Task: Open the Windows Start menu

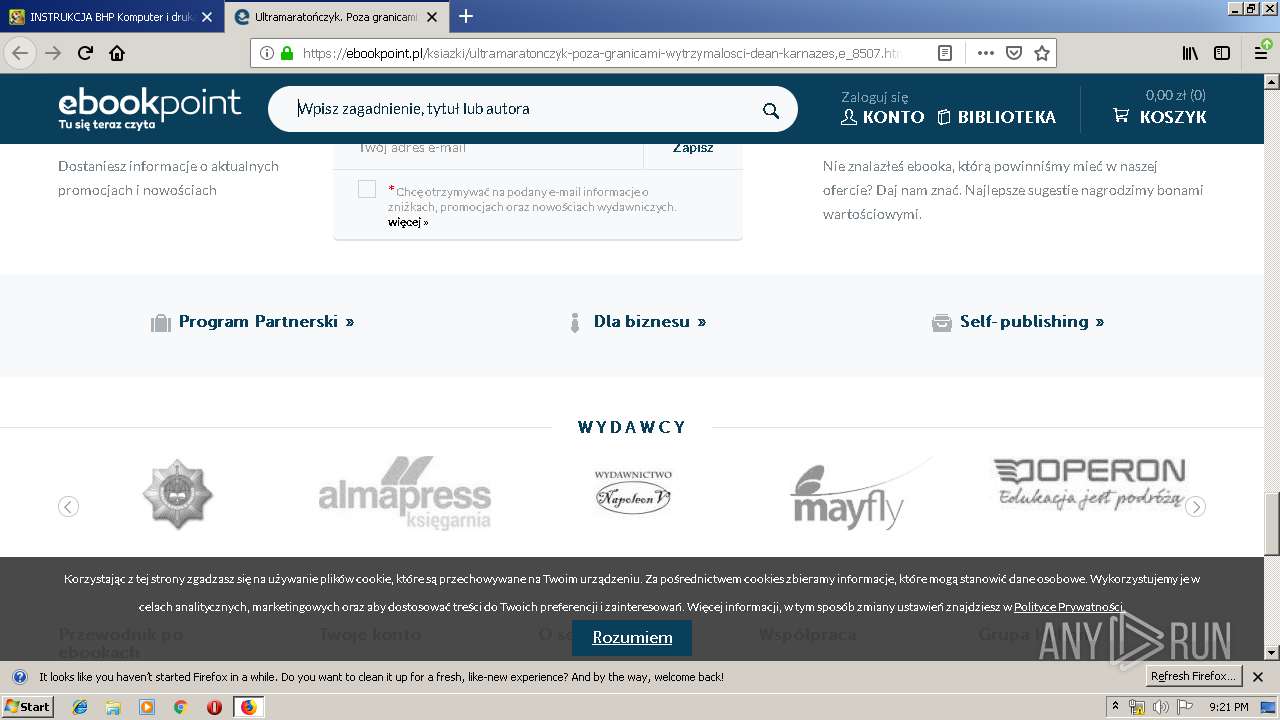Action: coord(28,707)
